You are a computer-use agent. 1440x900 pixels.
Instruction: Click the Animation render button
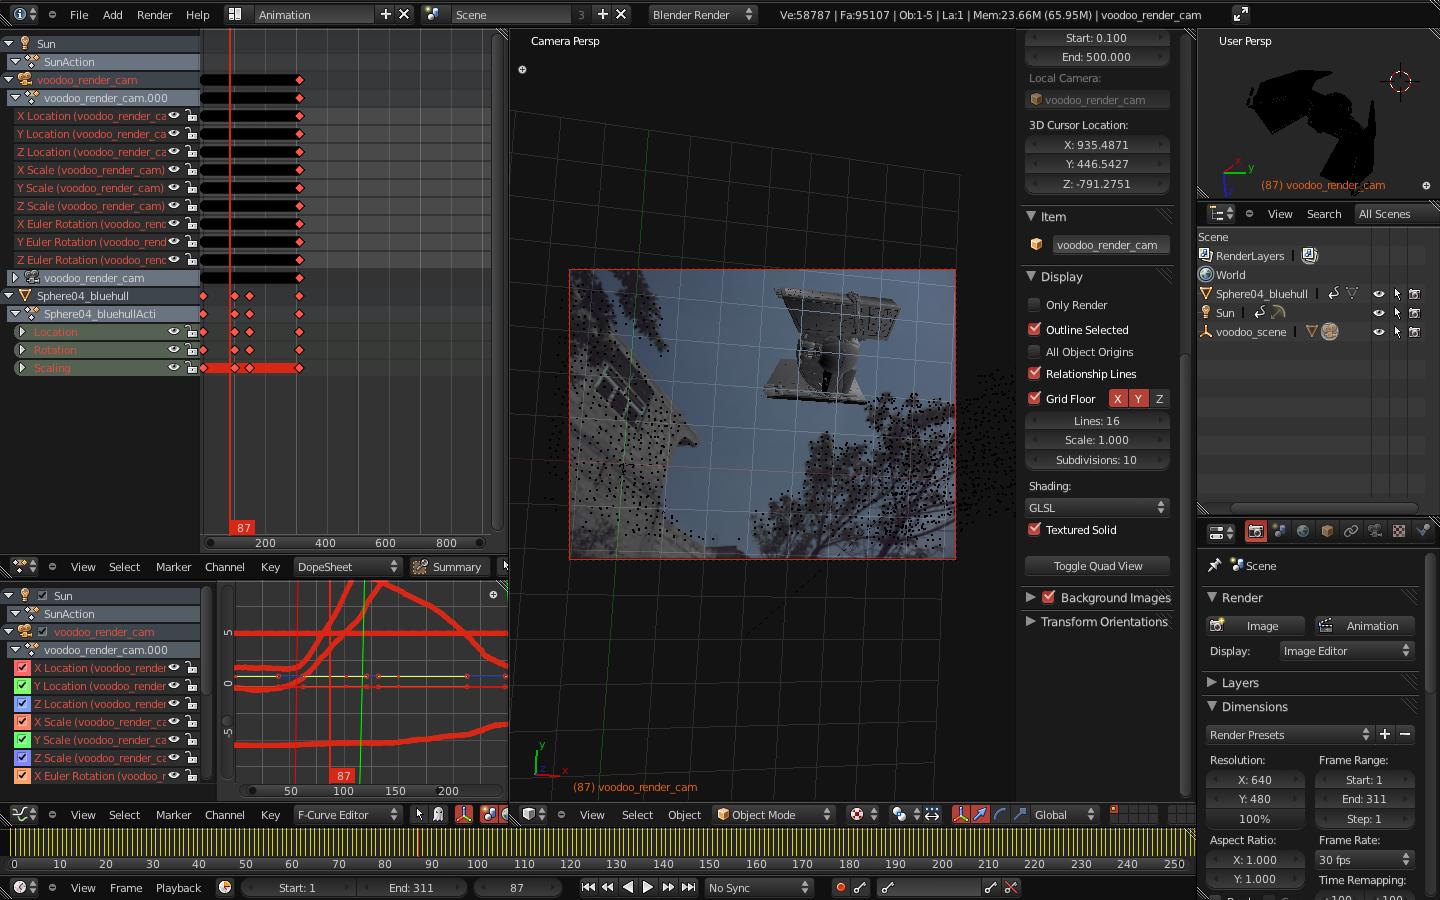[1362, 626]
